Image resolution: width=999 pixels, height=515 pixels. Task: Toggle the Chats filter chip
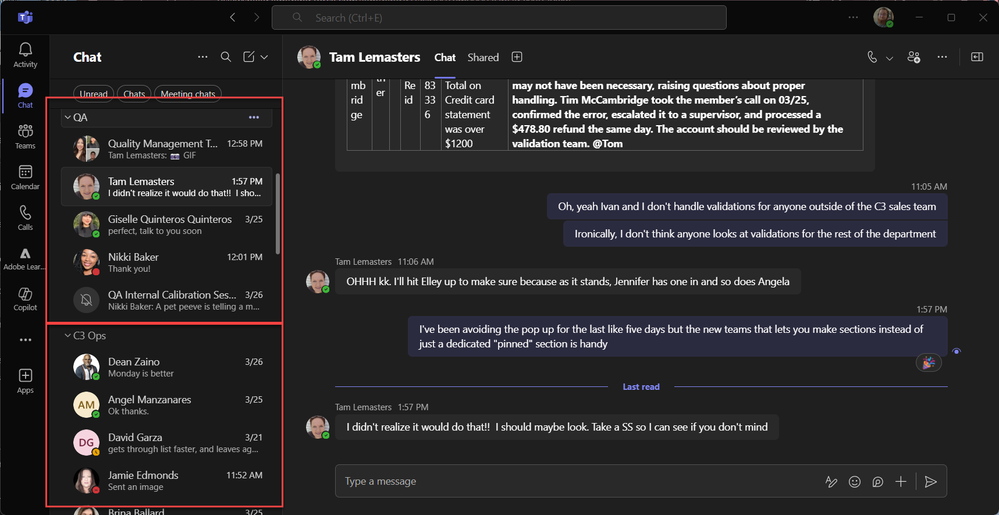click(134, 95)
